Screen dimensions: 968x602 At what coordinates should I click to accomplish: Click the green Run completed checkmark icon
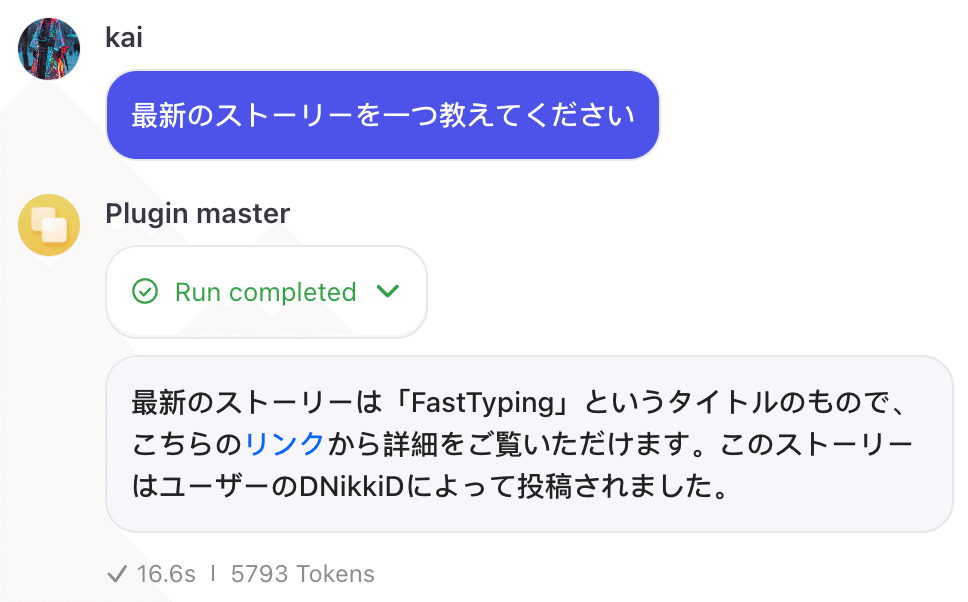pyautogui.click(x=145, y=292)
